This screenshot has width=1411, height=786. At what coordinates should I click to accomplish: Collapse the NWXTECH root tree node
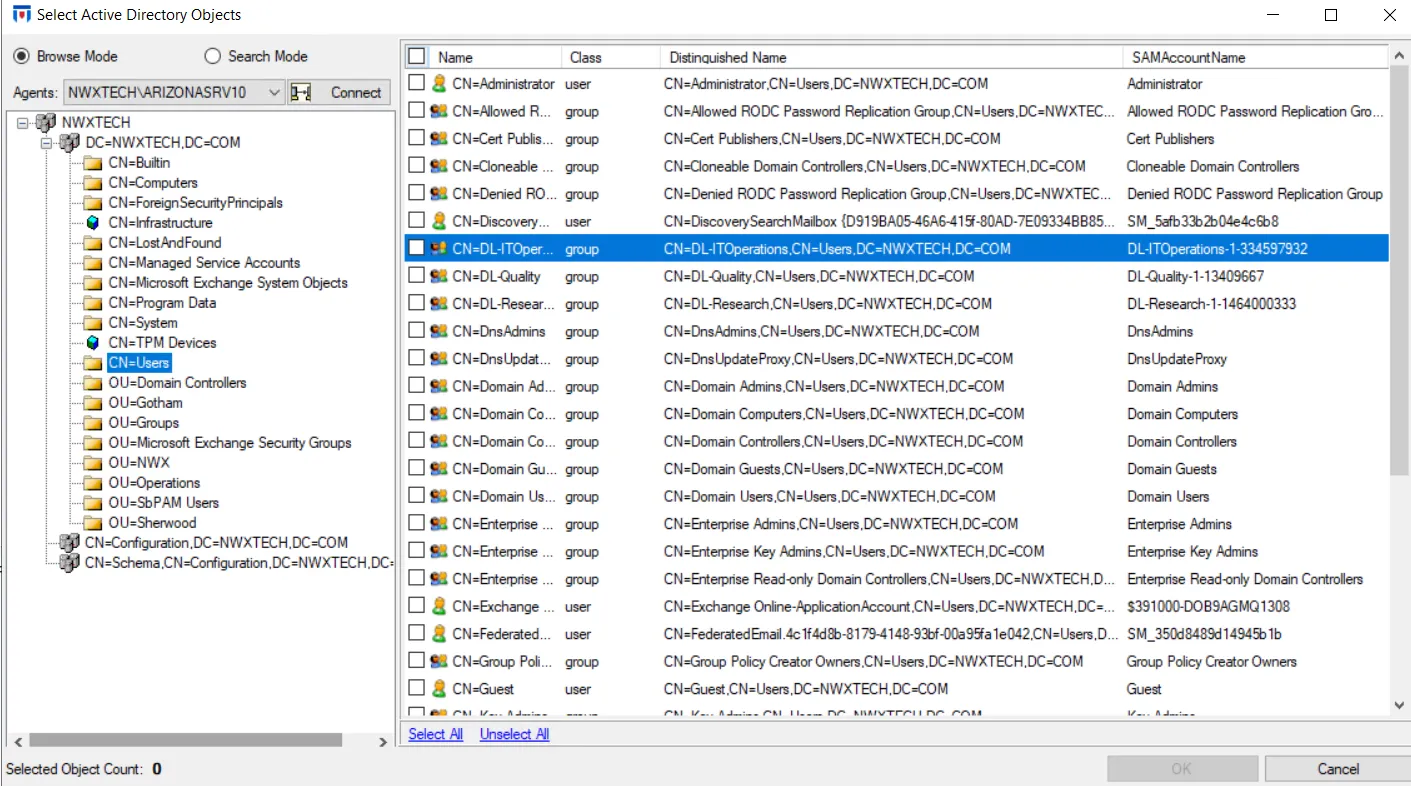tap(22, 122)
